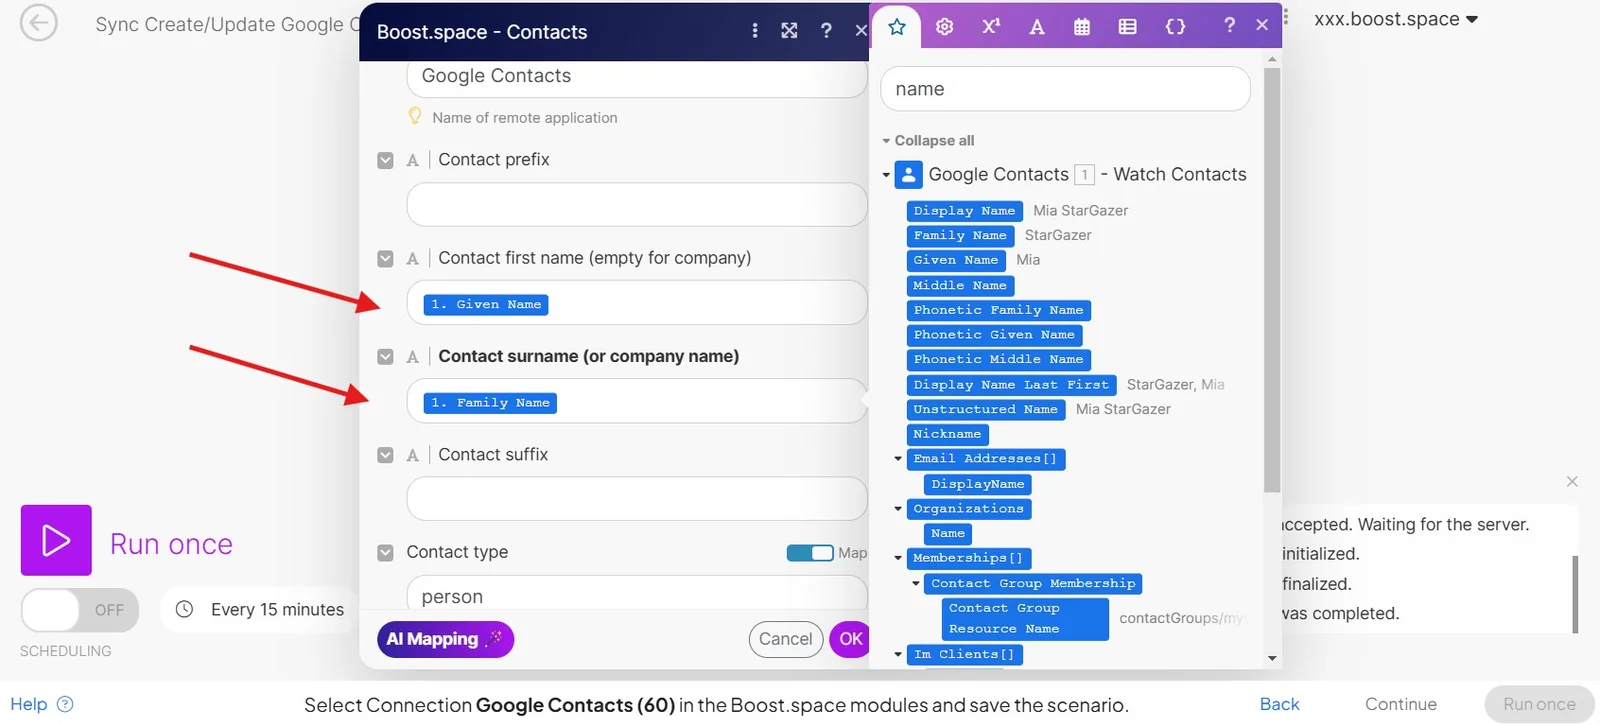Screen dimensions: 1600x724
Task: Click the AI Mapping button
Action: pos(445,639)
